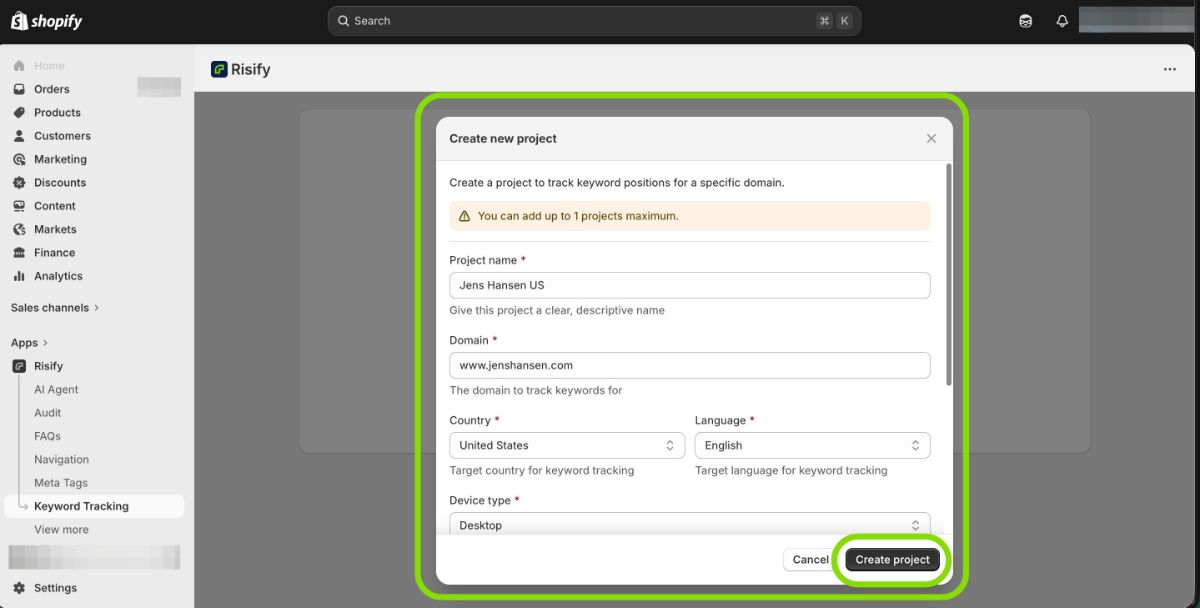
Task: Open the three-dot more actions menu
Action: [1169, 69]
